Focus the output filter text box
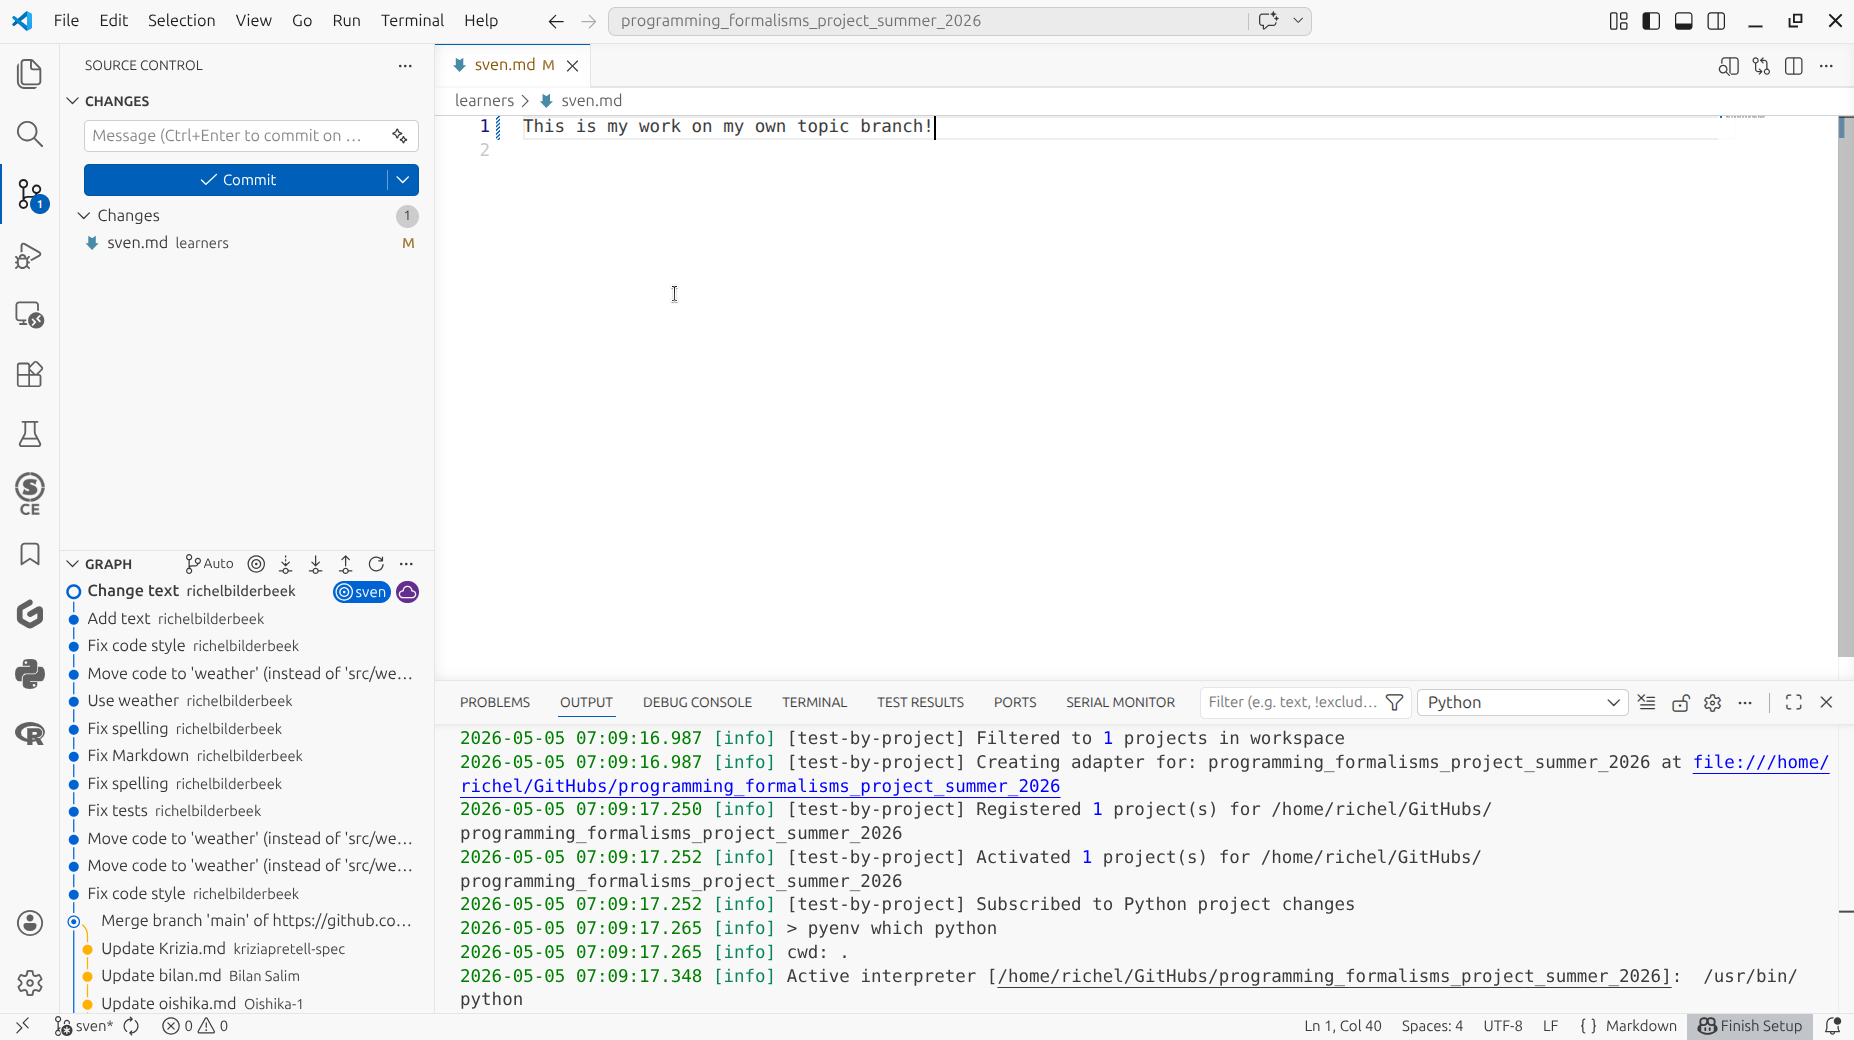This screenshot has width=1854, height=1040. 1292,702
